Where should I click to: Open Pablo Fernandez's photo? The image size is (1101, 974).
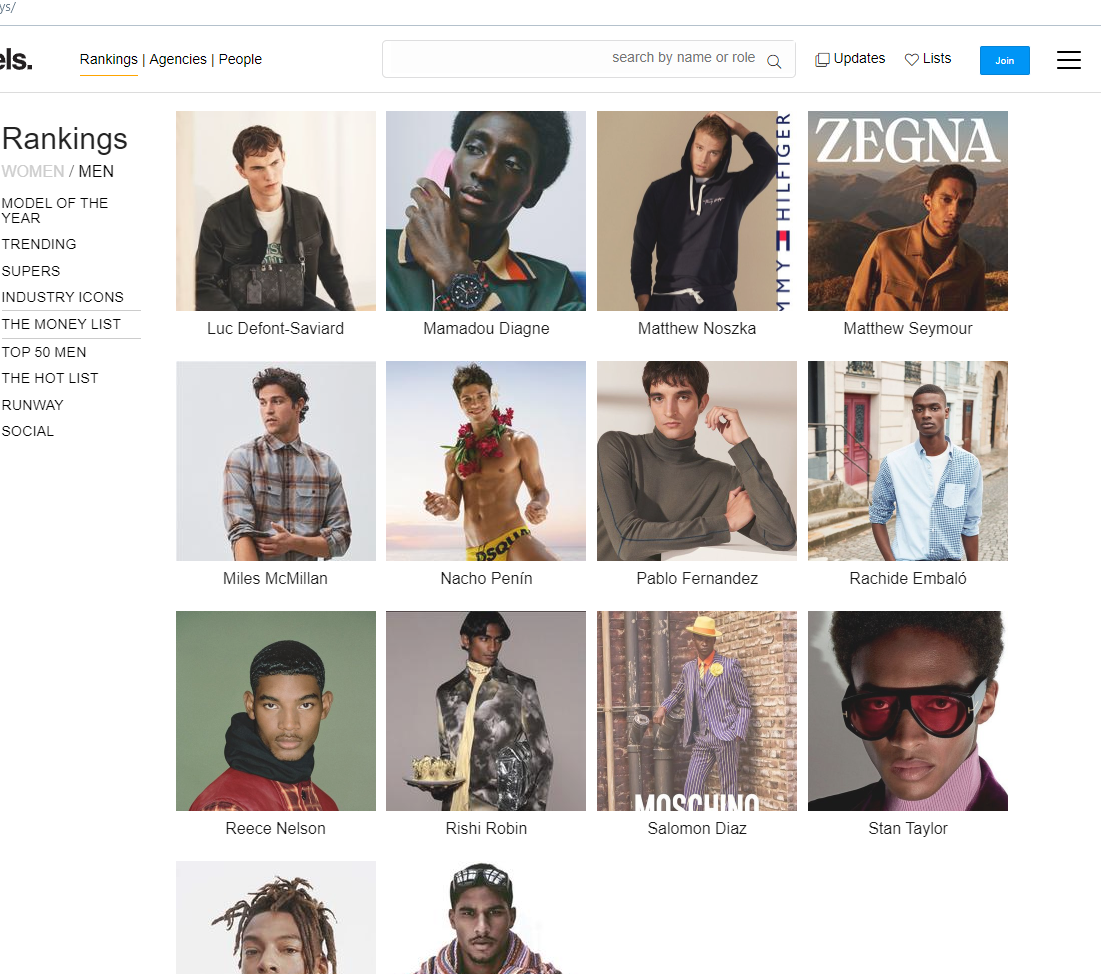[x=697, y=461]
